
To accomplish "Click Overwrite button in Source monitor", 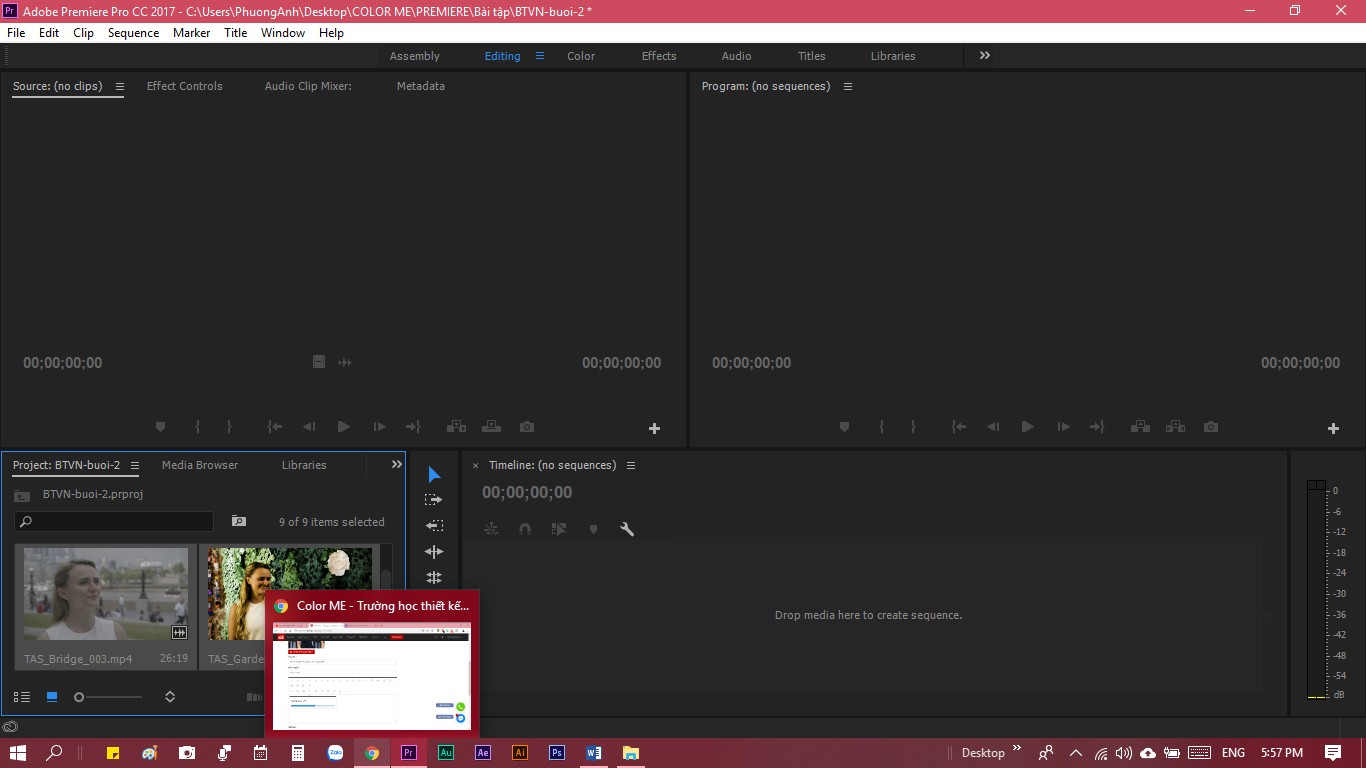I will (491, 427).
